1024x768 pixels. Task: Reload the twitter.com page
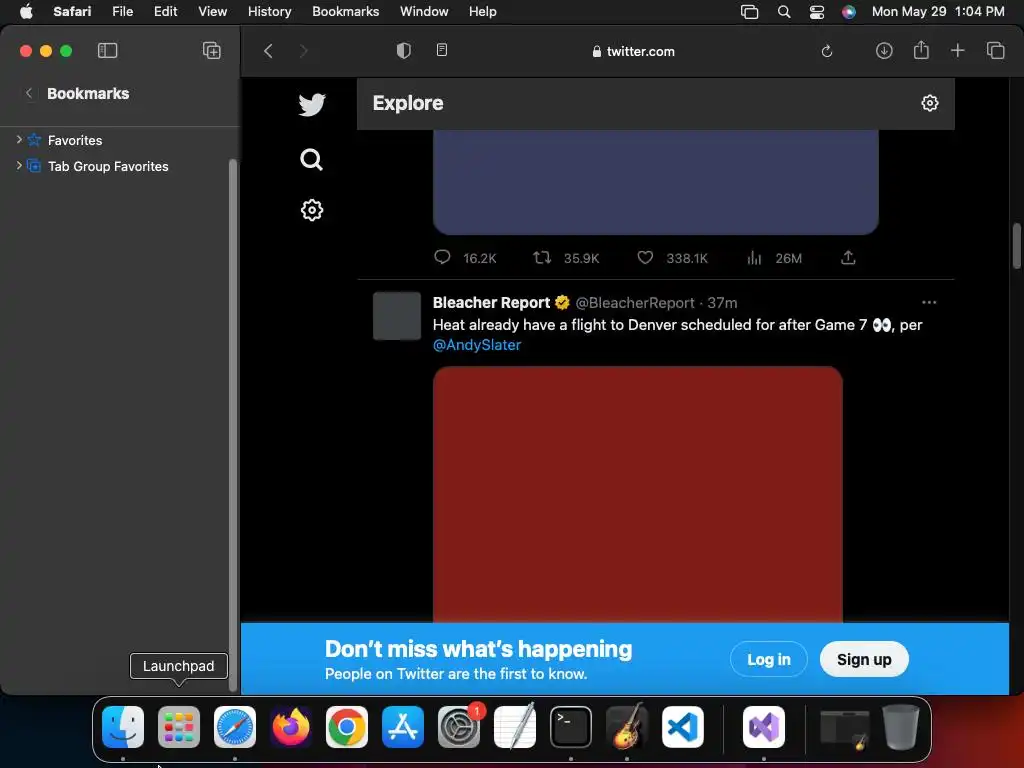[x=827, y=52]
